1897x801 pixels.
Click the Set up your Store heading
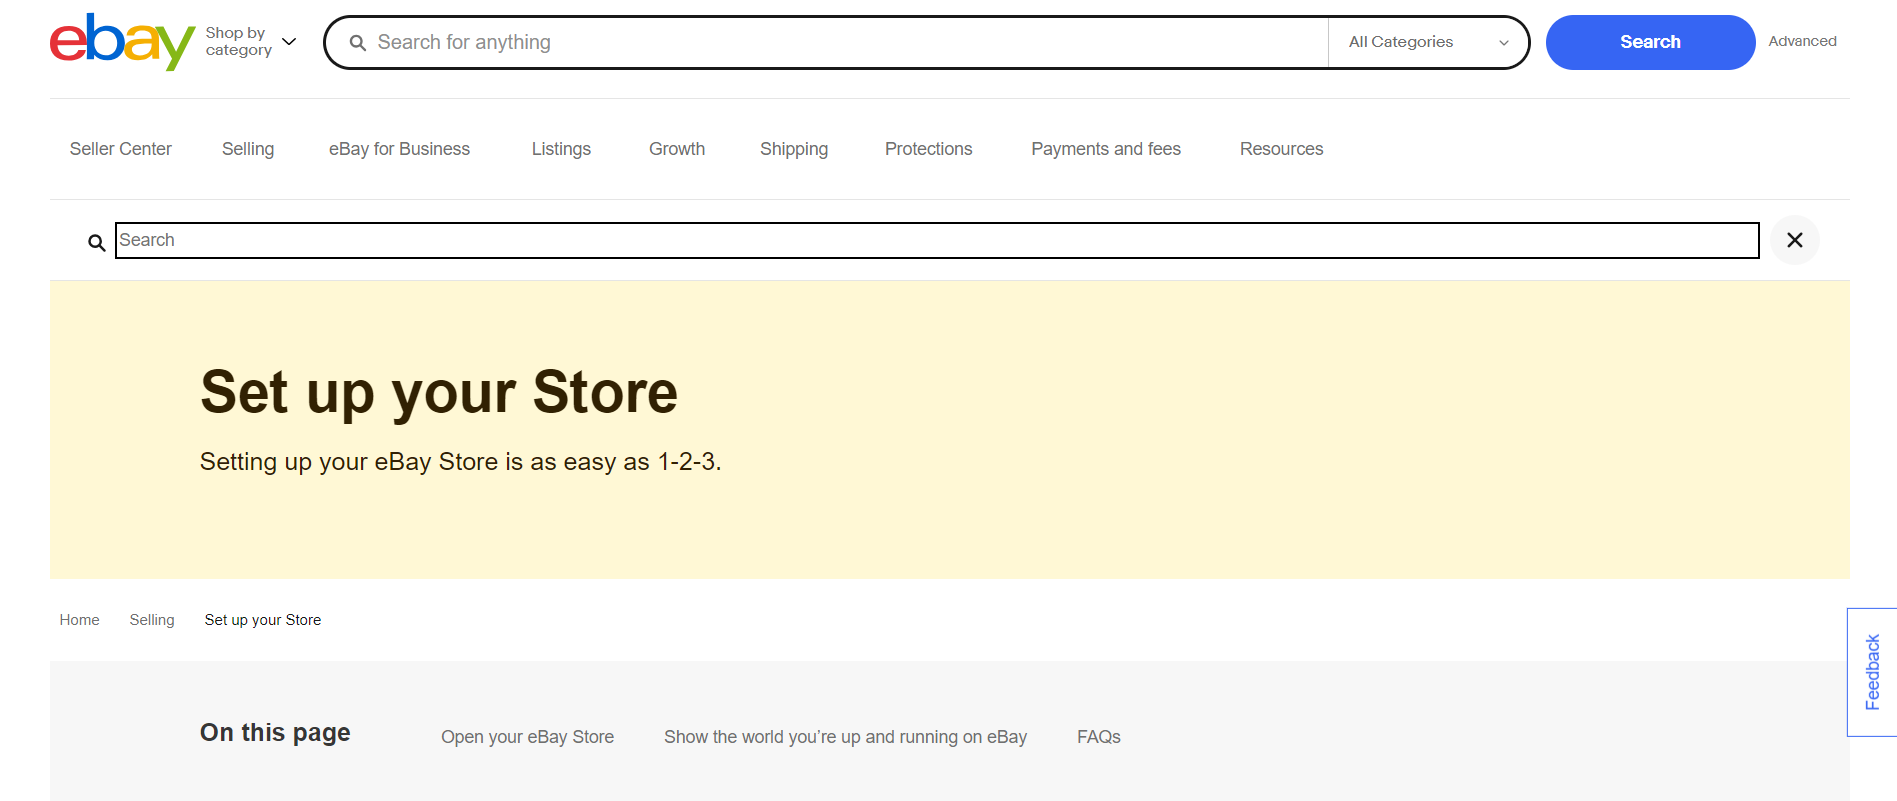click(x=439, y=391)
